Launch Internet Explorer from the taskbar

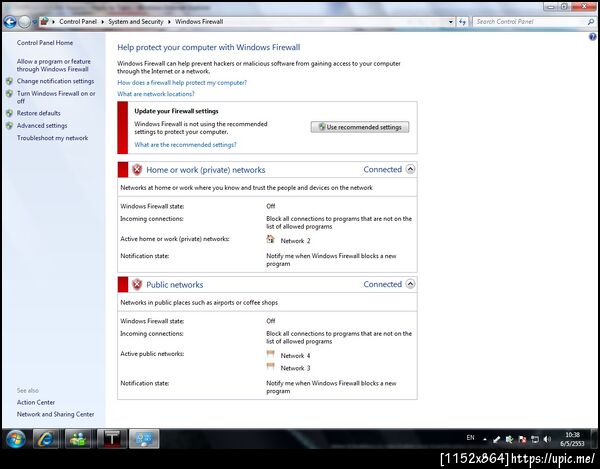[46, 439]
